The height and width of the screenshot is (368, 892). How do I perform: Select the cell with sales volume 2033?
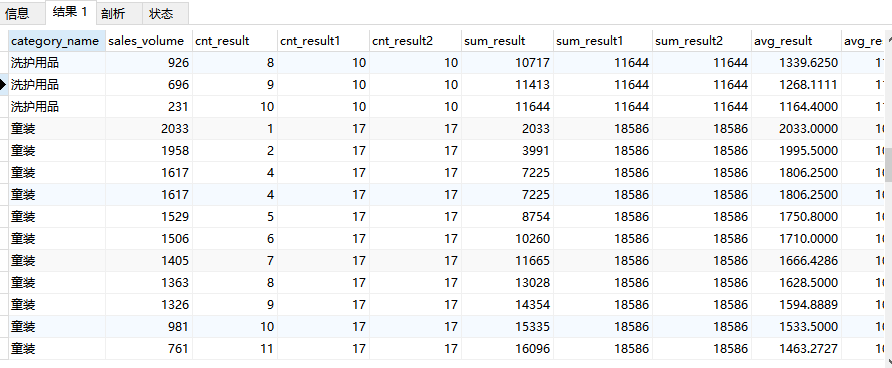coord(148,129)
